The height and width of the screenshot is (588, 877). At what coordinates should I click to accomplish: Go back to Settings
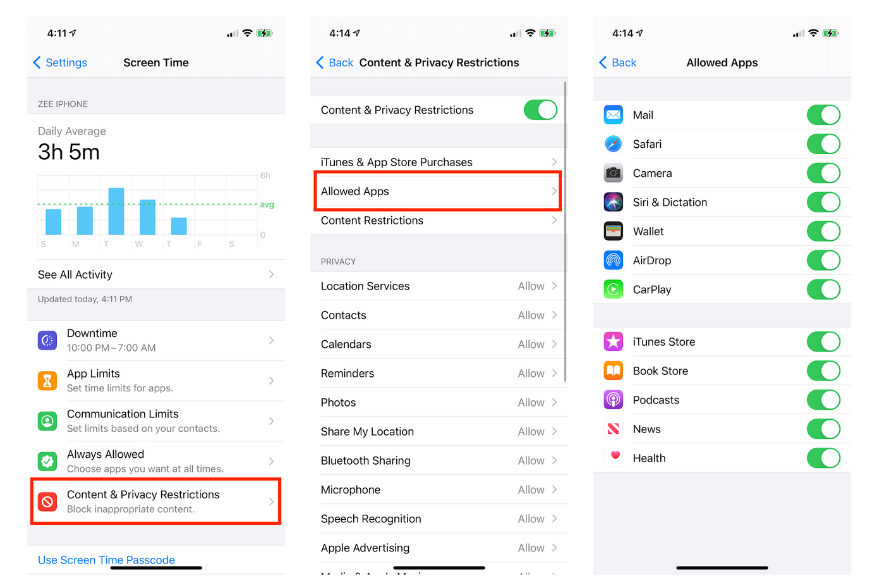coord(60,62)
